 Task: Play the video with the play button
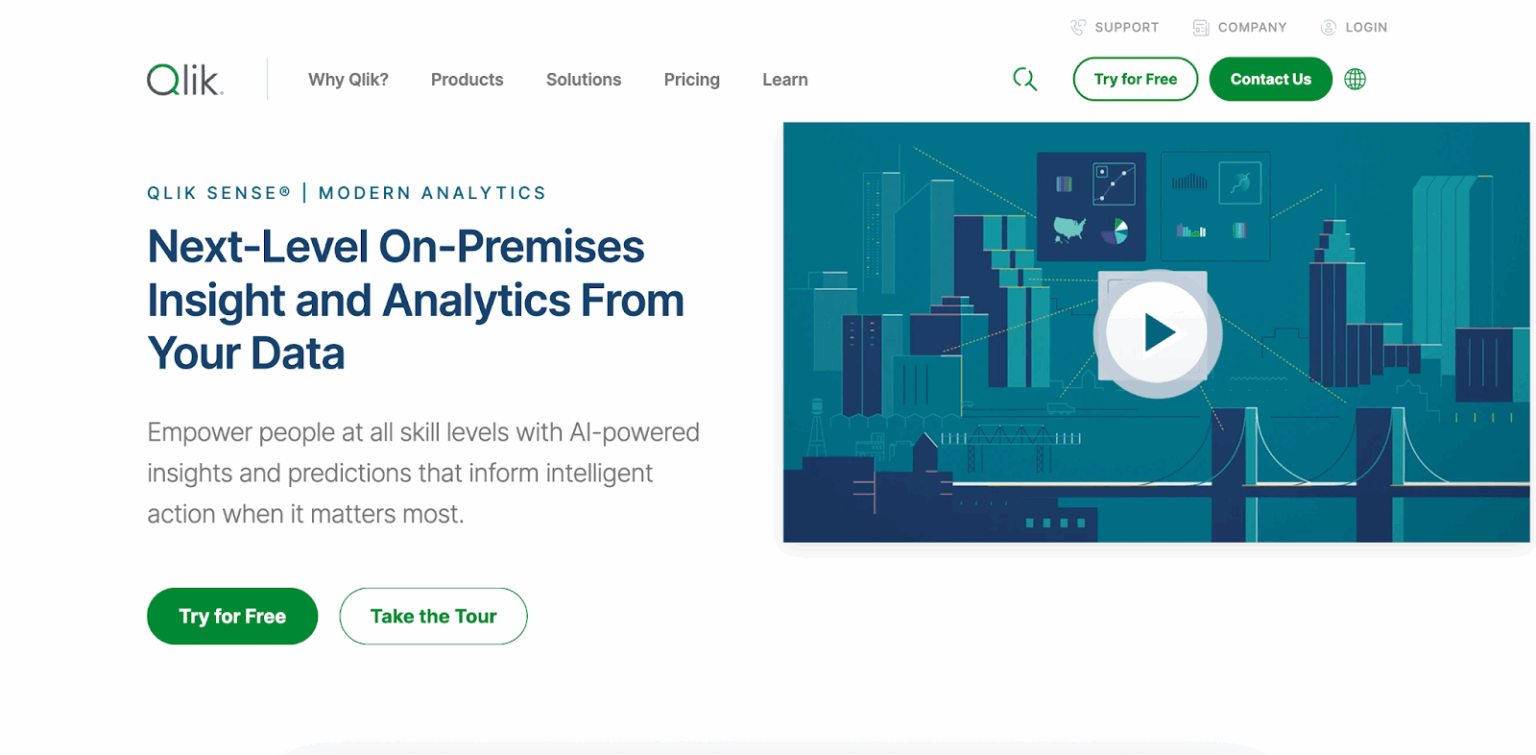click(1157, 332)
